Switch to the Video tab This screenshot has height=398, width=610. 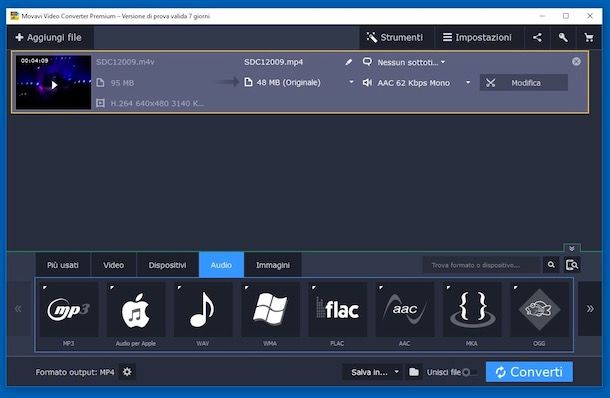pyautogui.click(x=113, y=265)
